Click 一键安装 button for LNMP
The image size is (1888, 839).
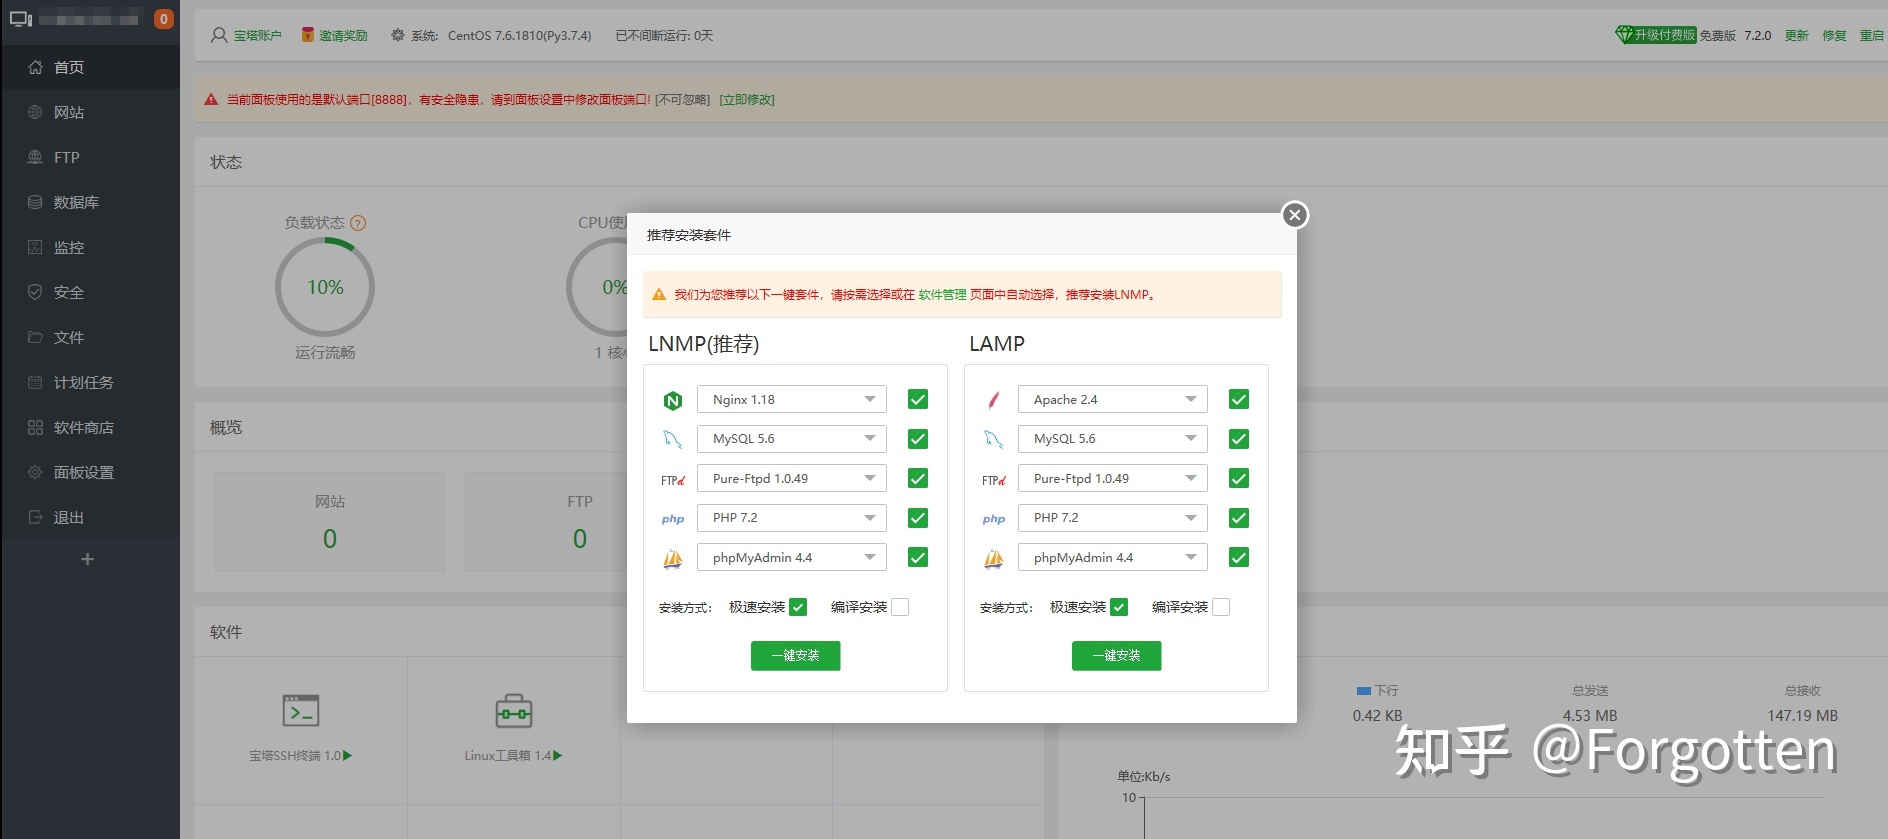click(x=796, y=656)
